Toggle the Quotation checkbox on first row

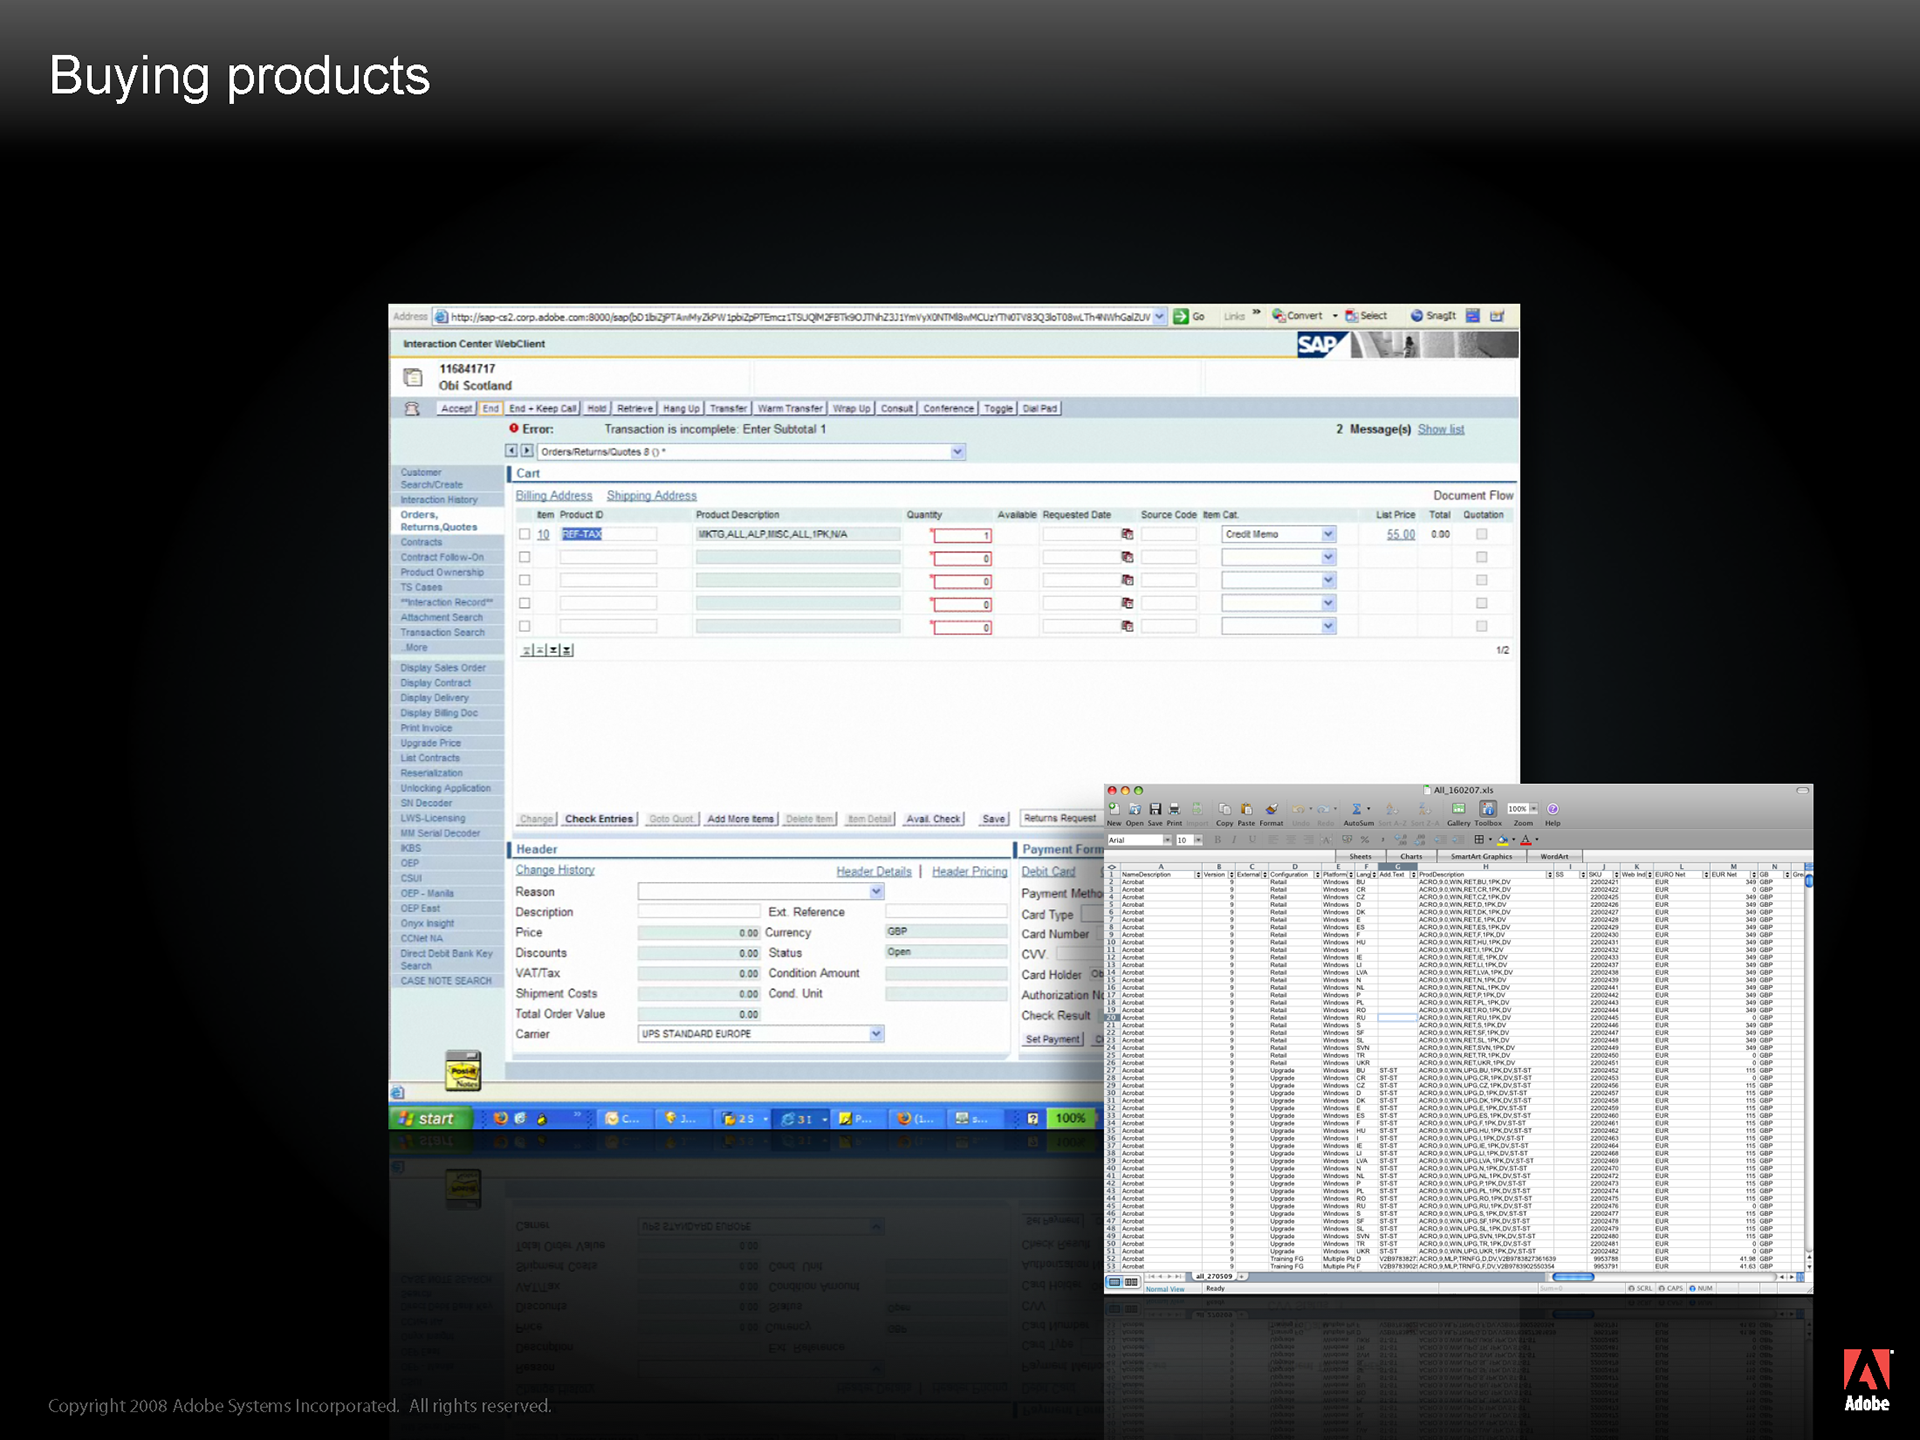tap(1482, 534)
